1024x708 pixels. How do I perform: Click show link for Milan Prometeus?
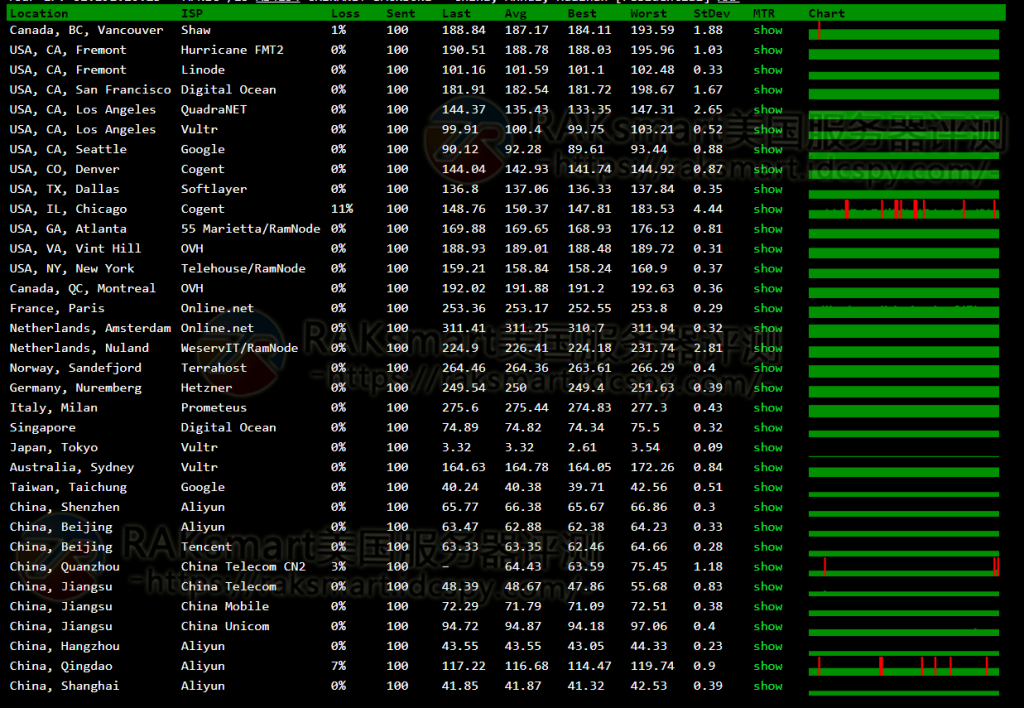(x=768, y=408)
